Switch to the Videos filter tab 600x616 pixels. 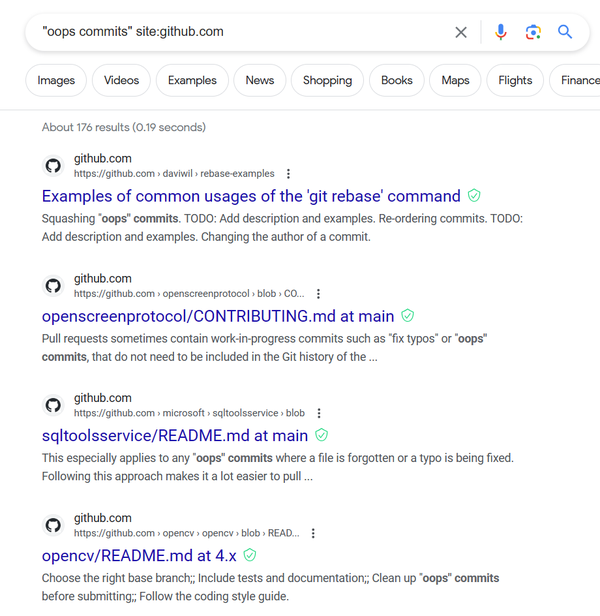[121, 81]
